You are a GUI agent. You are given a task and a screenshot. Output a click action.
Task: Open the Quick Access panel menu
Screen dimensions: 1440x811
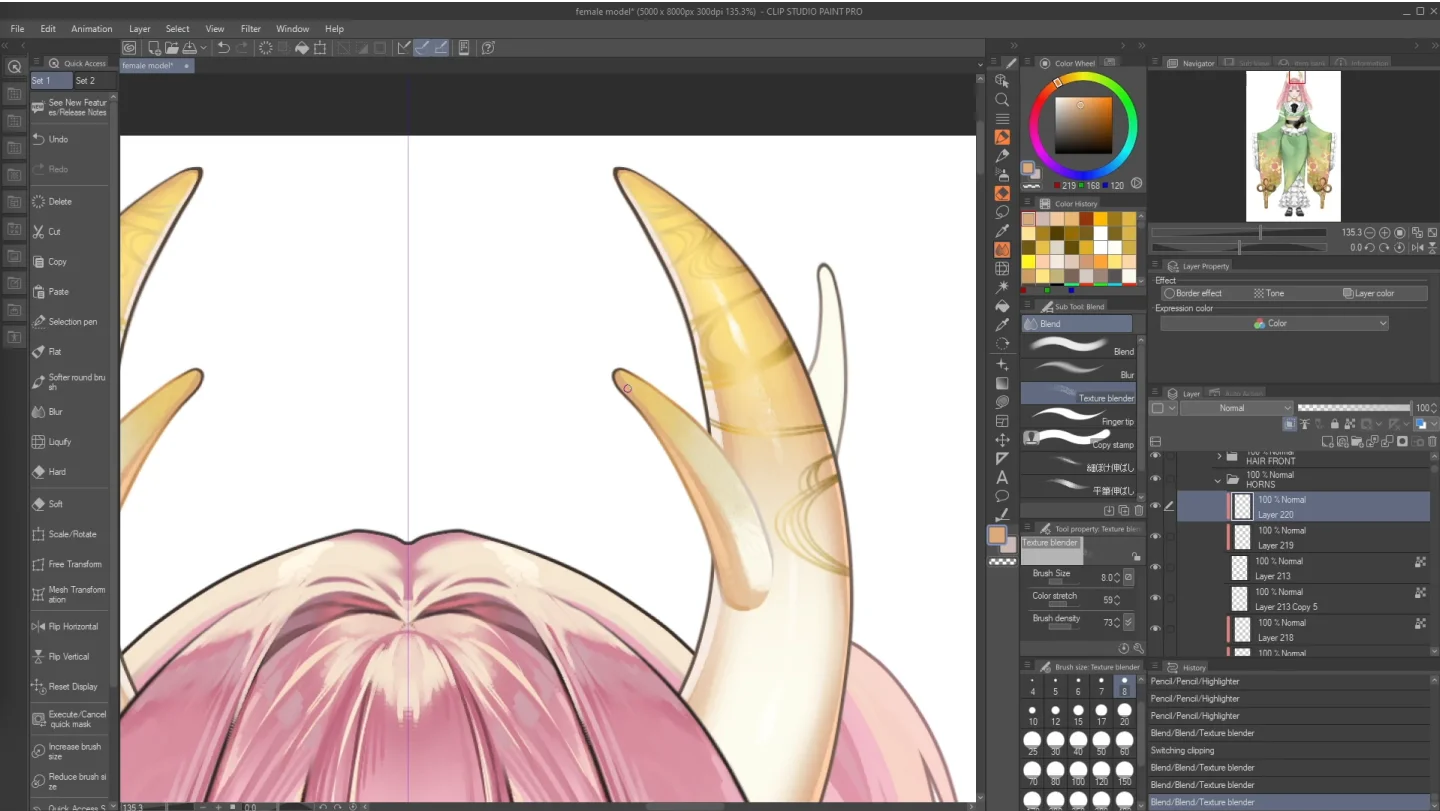tap(37, 63)
